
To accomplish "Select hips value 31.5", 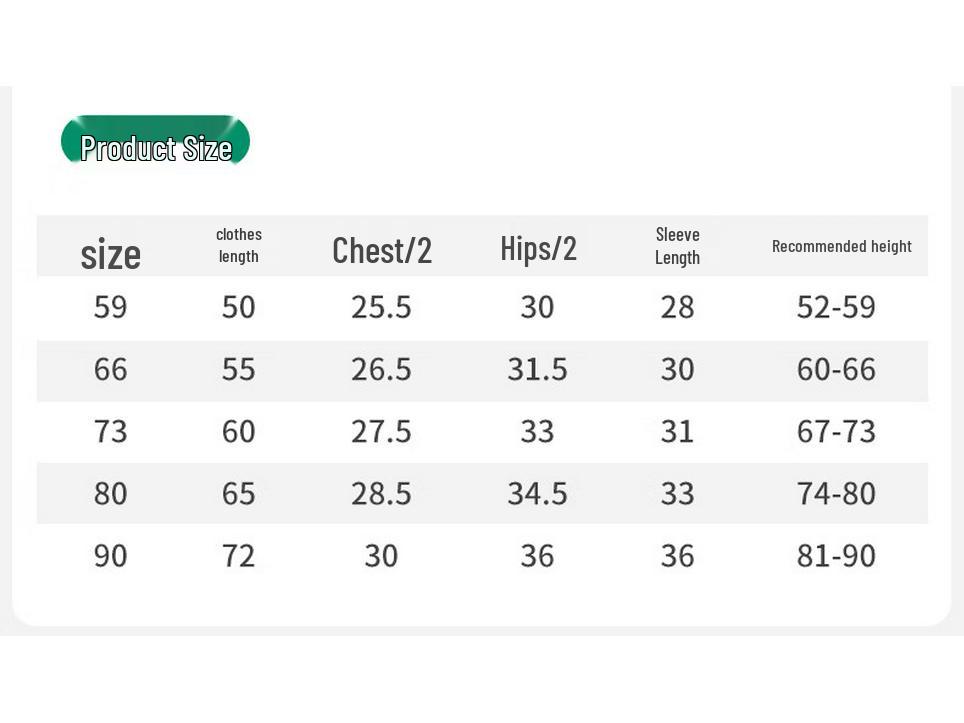I will click(x=537, y=369).
